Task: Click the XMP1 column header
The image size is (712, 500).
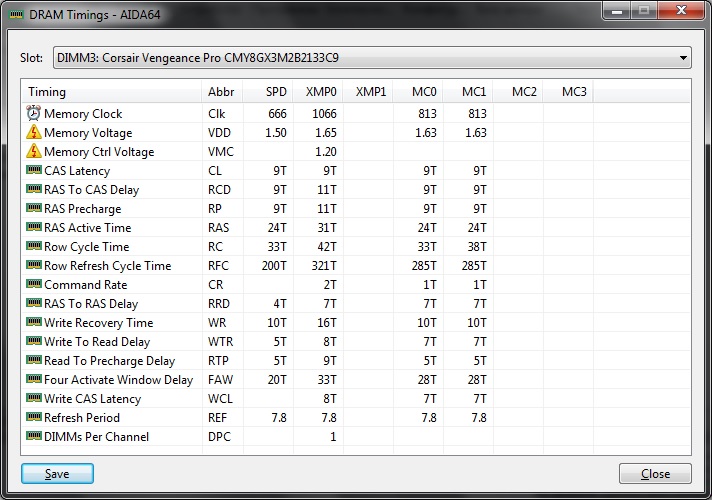Action: [x=368, y=92]
